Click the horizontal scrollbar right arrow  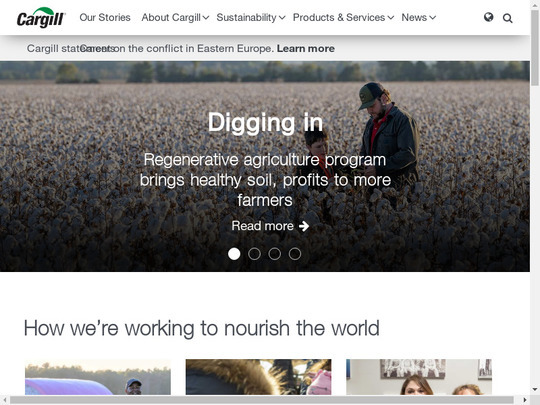point(525,400)
